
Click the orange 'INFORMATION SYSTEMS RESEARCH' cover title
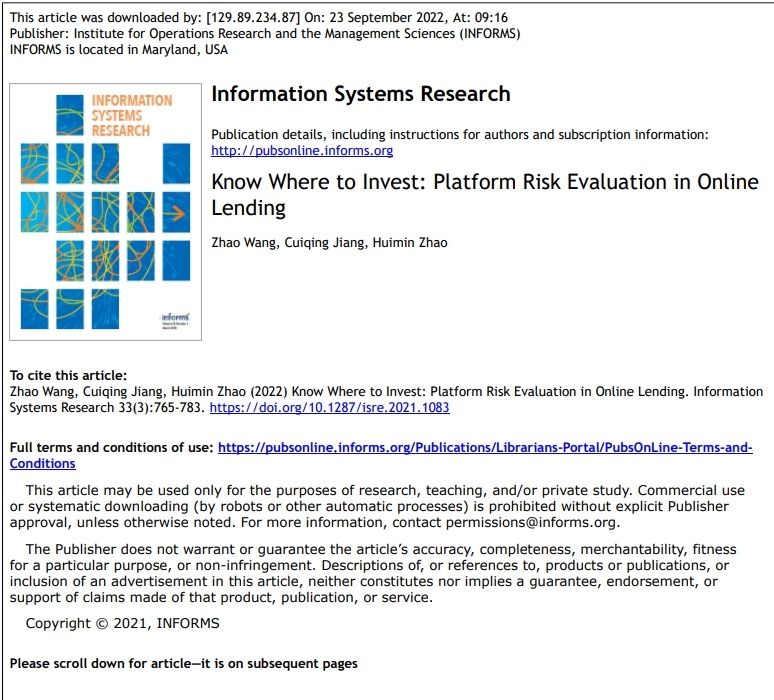click(x=132, y=116)
